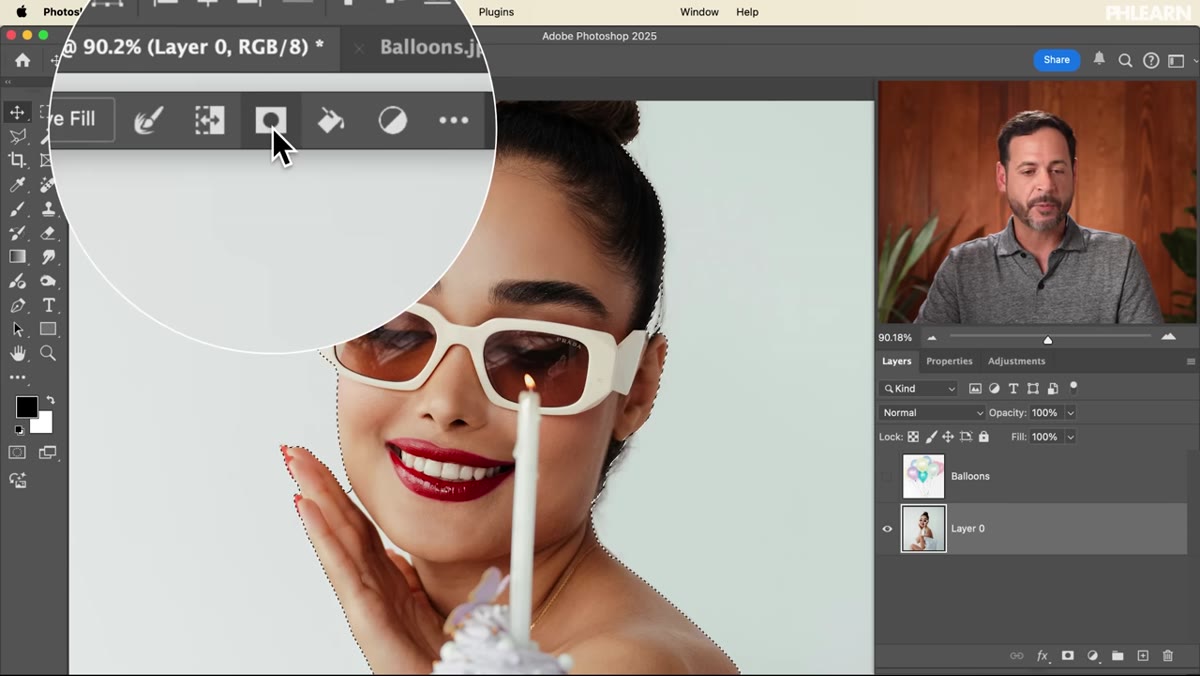Screen dimensions: 1200x676
Task: Select the Adjustment Brush tool
Action: click(17, 281)
